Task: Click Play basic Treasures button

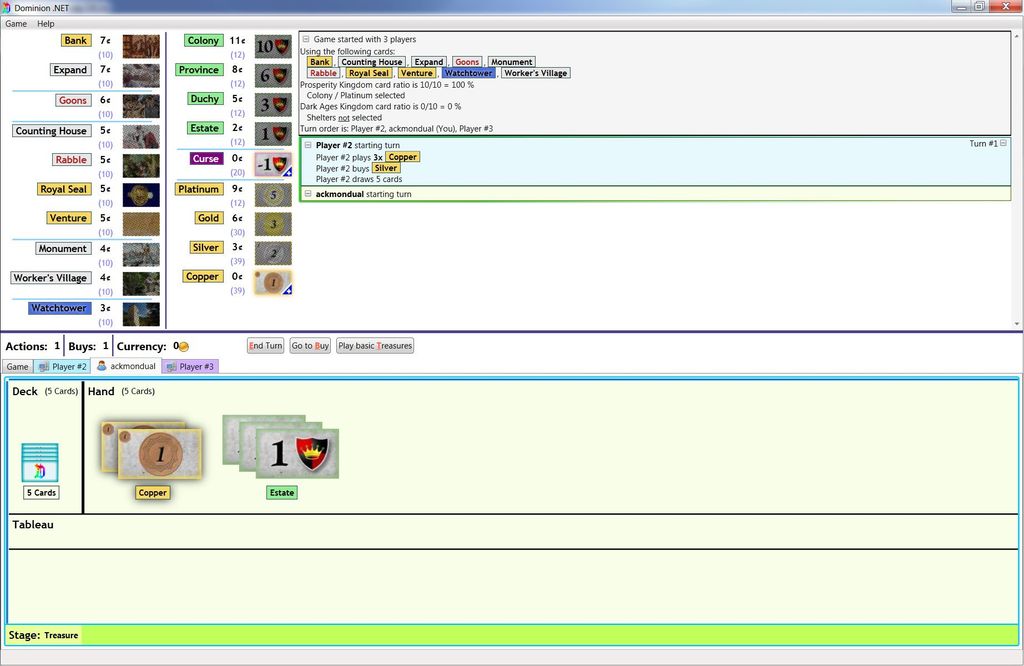Action: (x=375, y=345)
